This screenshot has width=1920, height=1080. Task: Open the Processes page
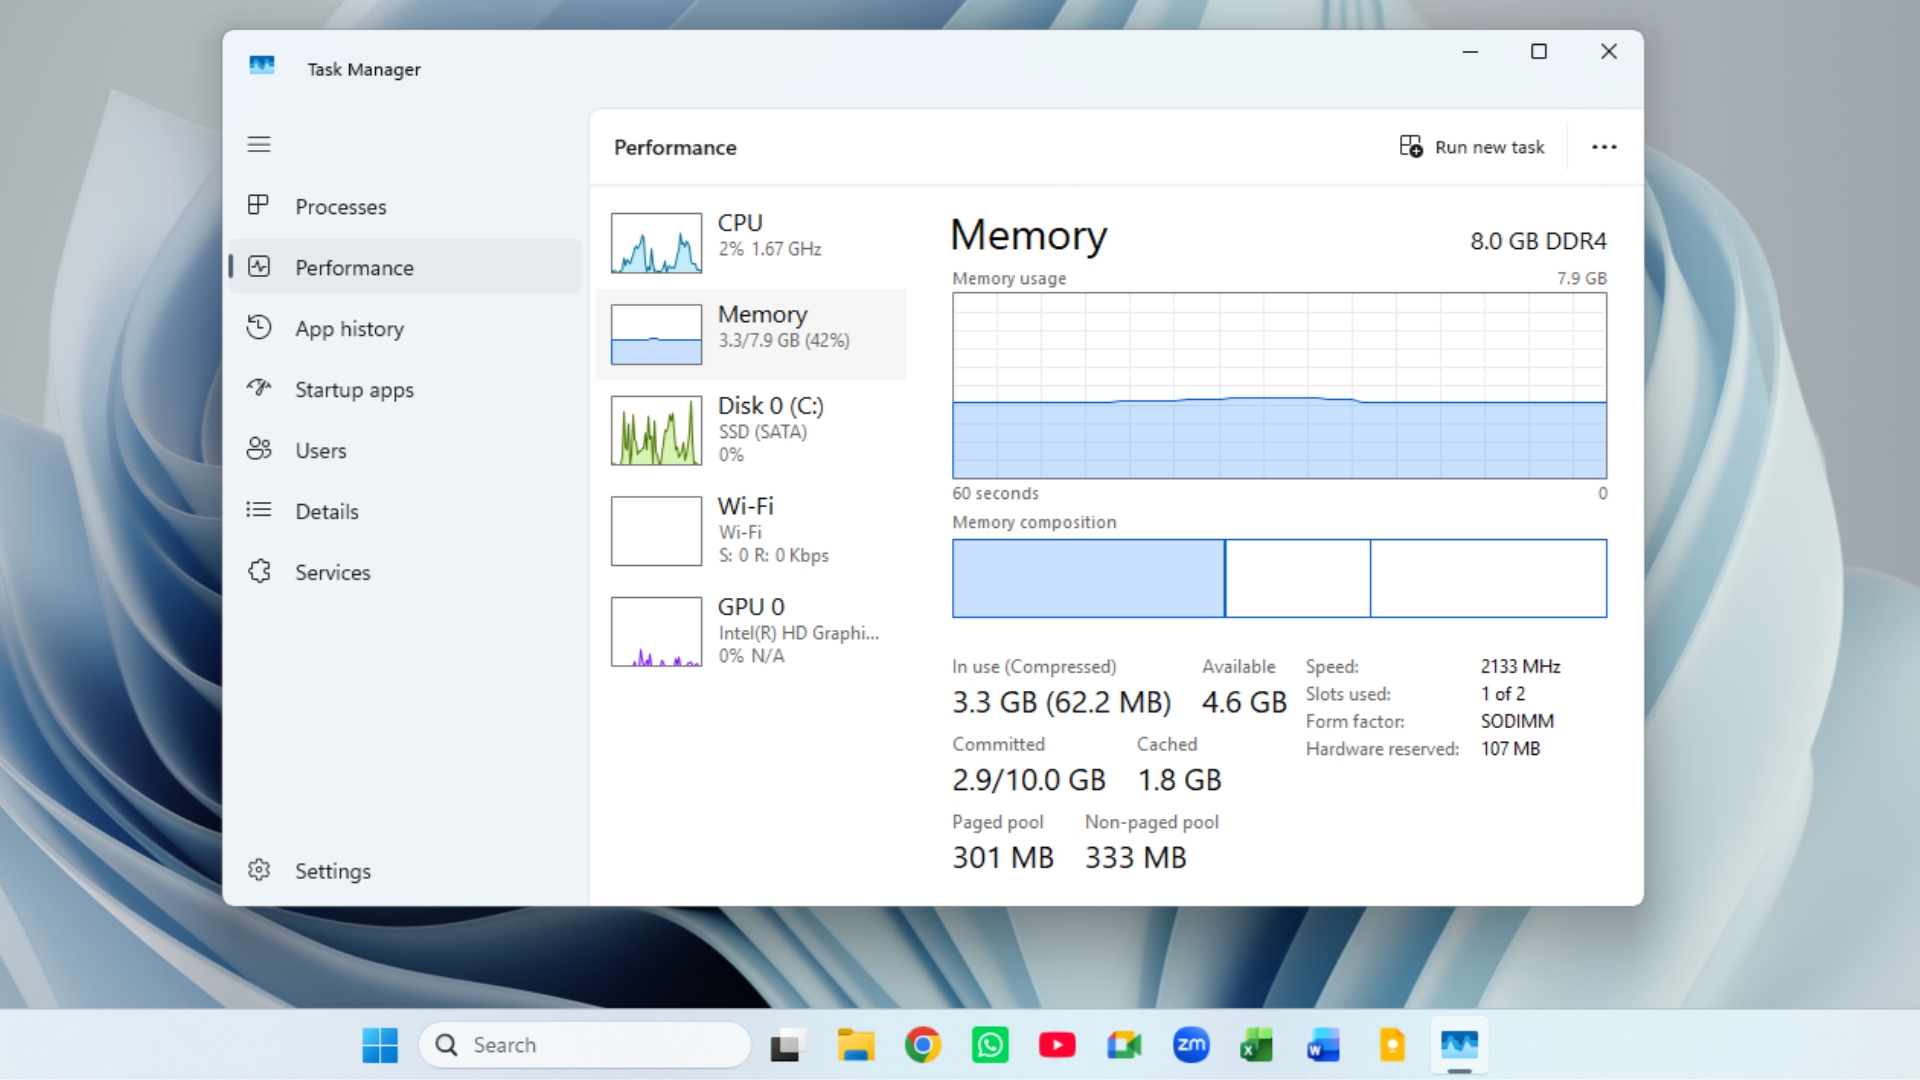pos(405,206)
